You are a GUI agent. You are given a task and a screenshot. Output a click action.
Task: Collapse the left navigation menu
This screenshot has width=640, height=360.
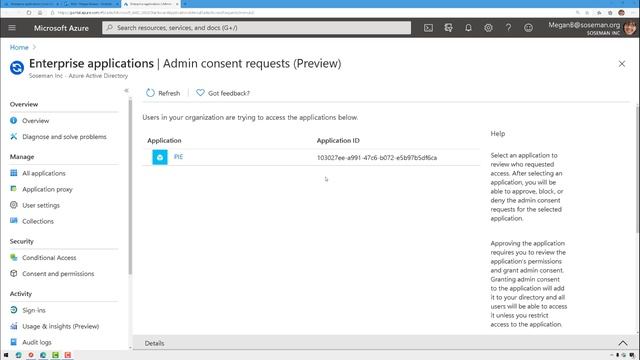pos(126,90)
